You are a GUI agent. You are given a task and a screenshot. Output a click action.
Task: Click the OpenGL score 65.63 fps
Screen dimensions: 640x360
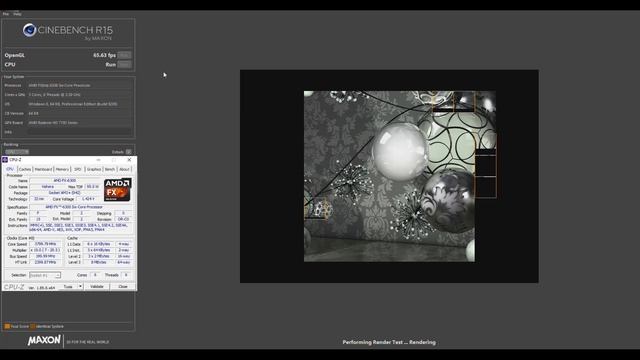(x=104, y=55)
